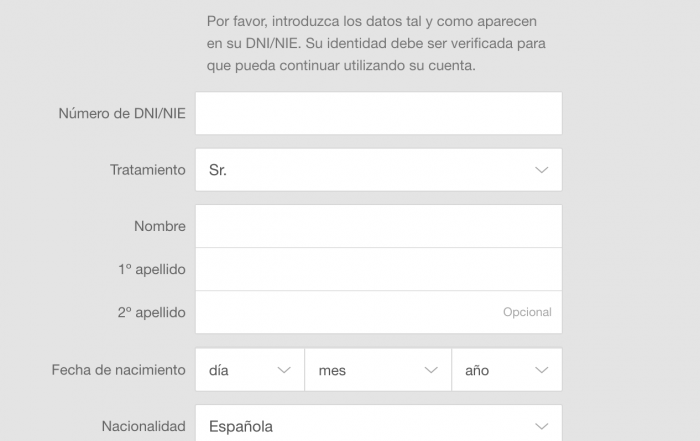Click the optional 2º apellido field
Image resolution: width=700 pixels, height=441 pixels.
tap(350, 312)
